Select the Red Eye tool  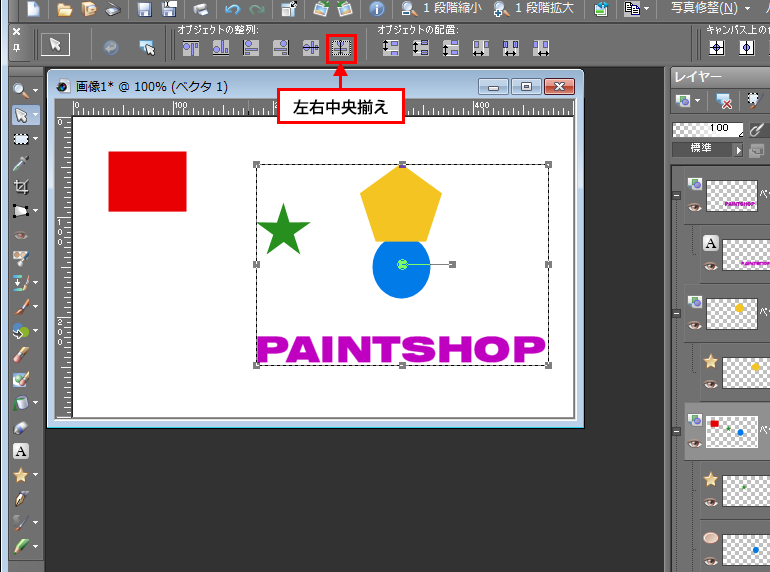point(21,235)
